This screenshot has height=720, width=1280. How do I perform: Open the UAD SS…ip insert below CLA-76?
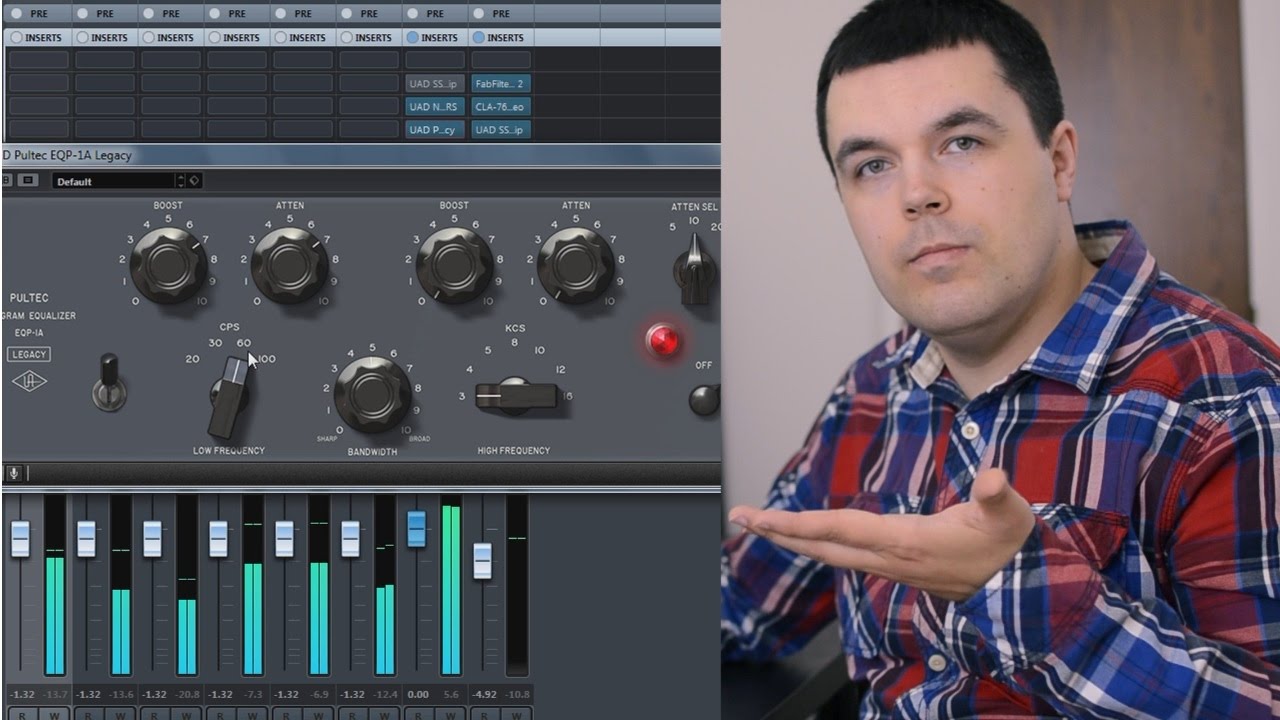pyautogui.click(x=501, y=130)
